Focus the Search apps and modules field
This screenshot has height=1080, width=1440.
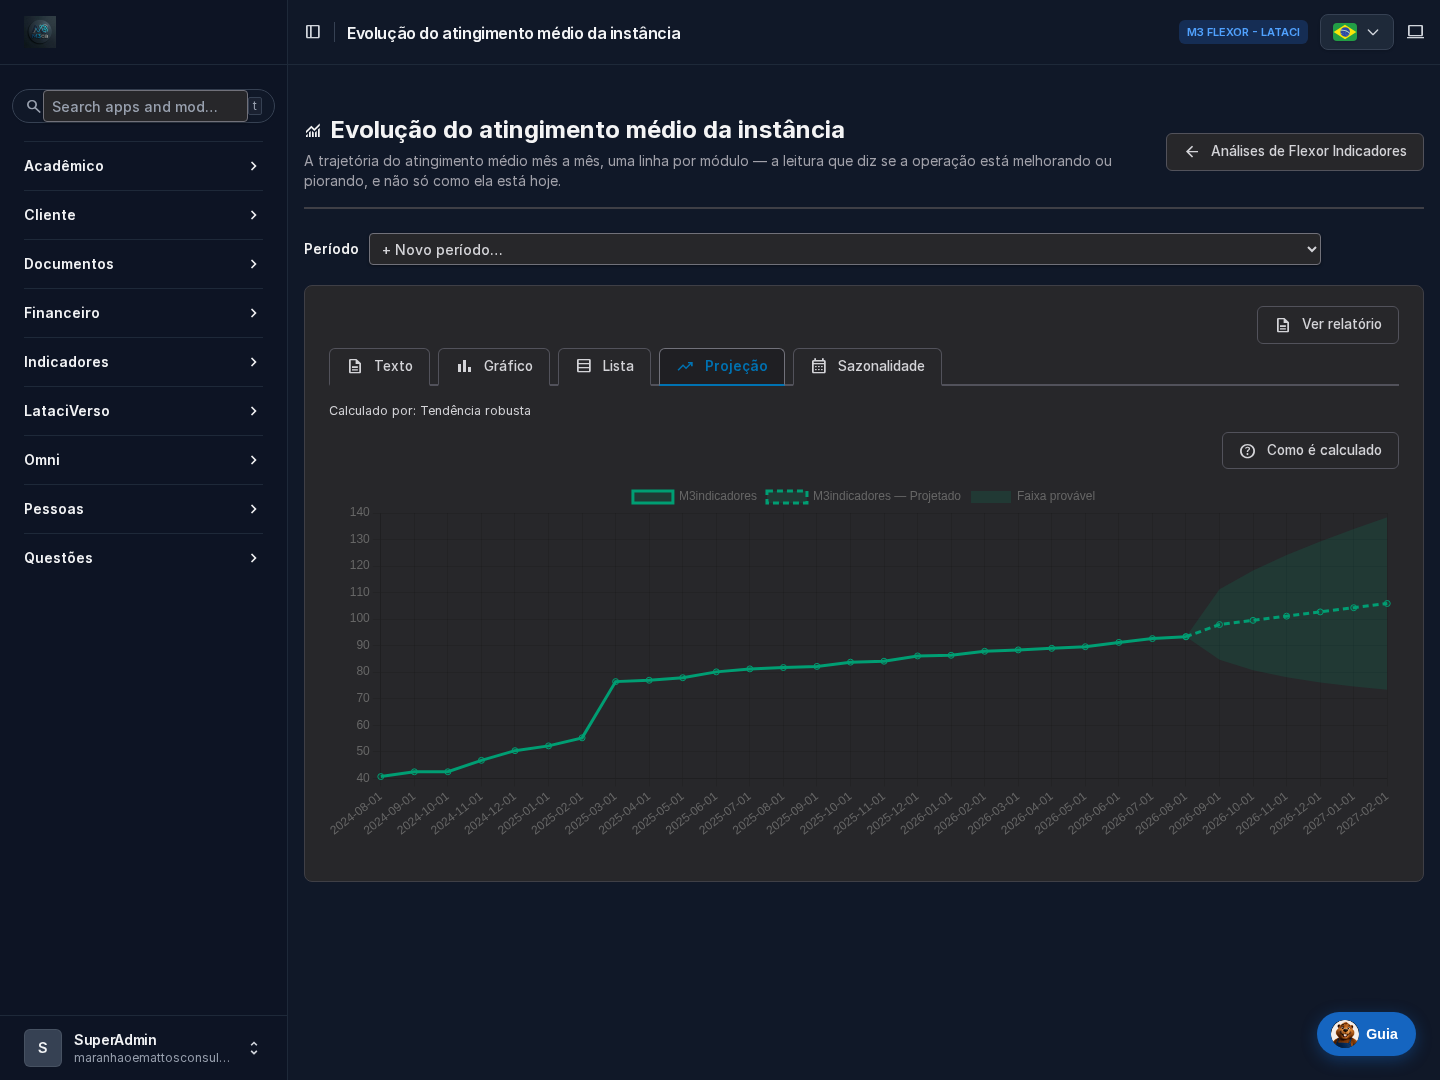(x=145, y=106)
